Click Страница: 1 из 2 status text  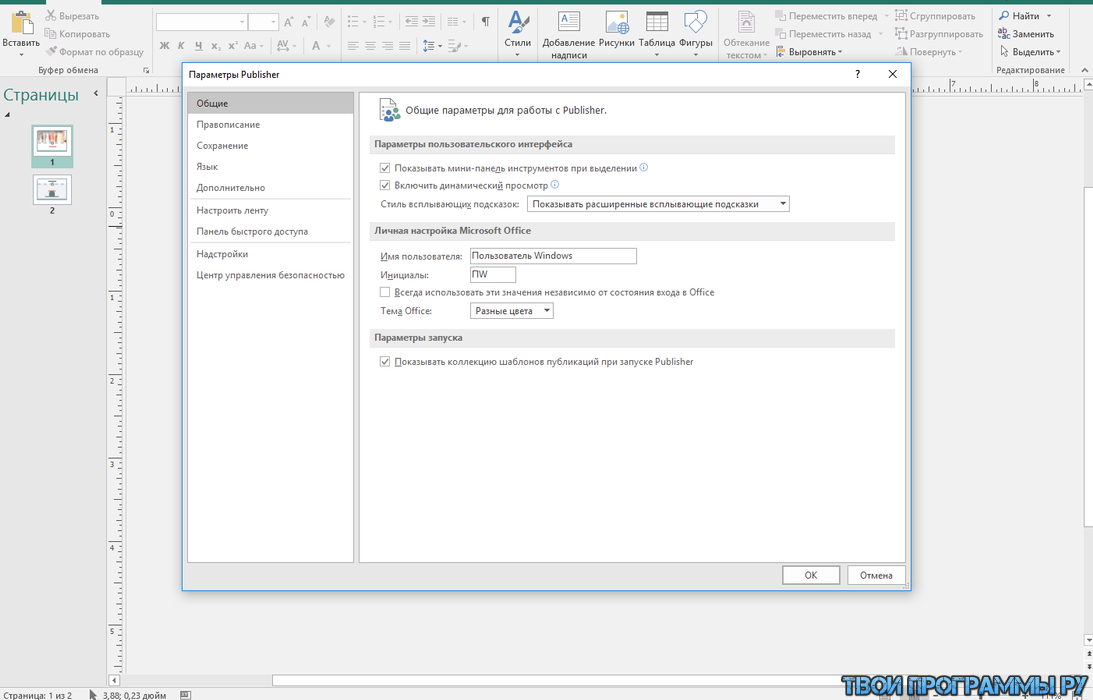tap(36, 694)
